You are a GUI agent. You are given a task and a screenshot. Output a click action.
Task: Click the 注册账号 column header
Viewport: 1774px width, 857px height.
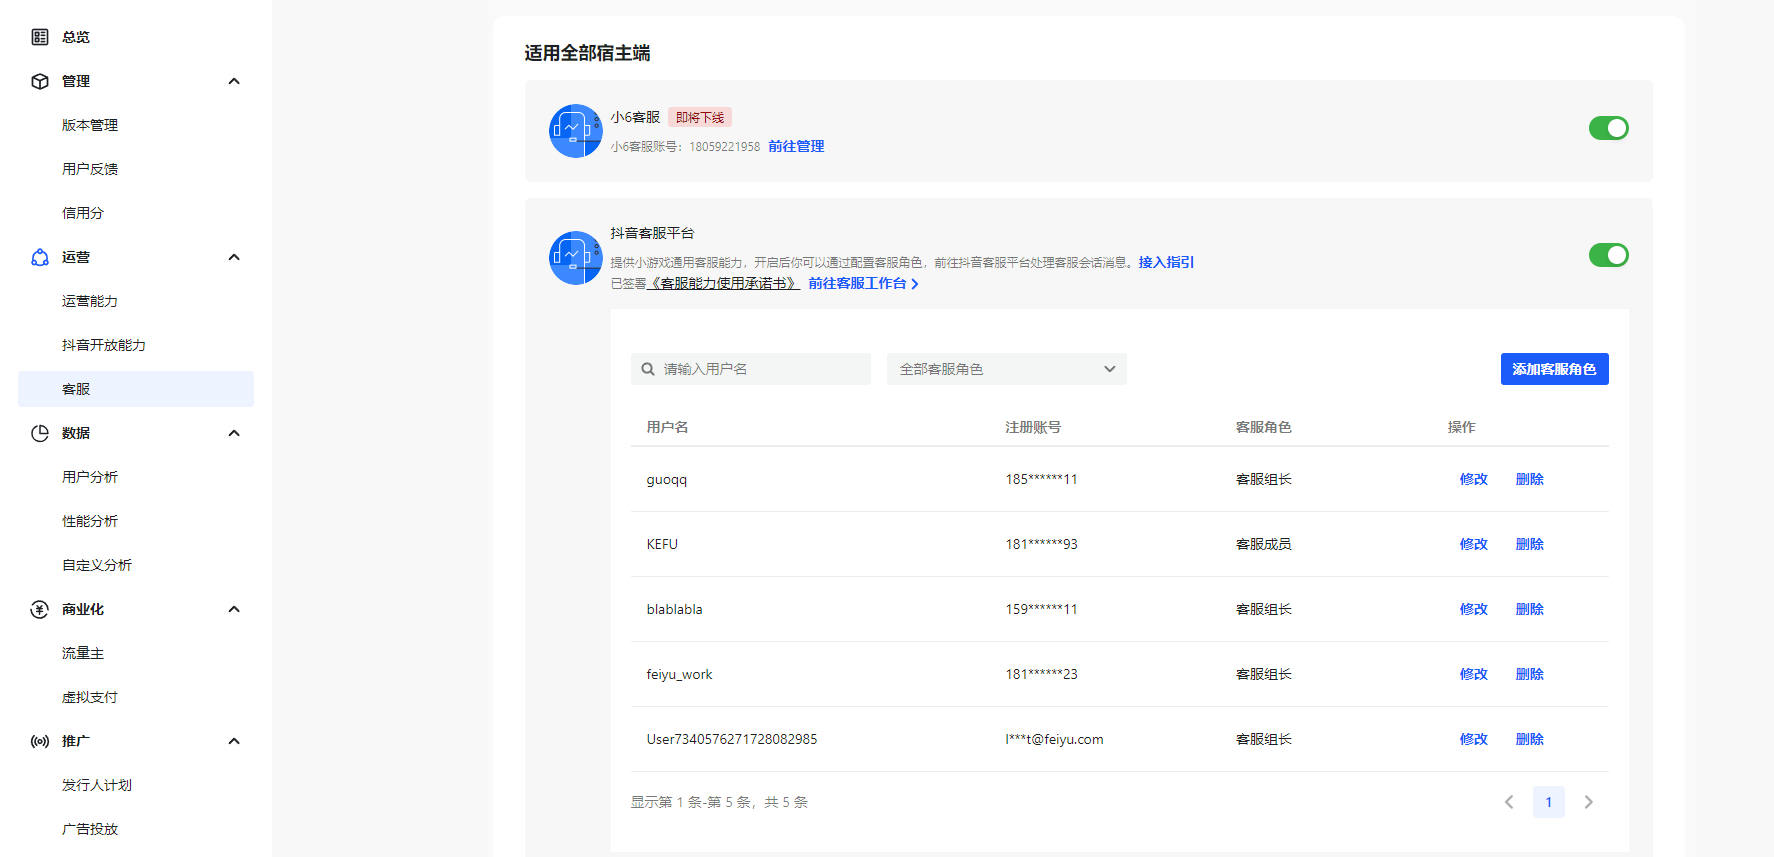click(x=1033, y=427)
